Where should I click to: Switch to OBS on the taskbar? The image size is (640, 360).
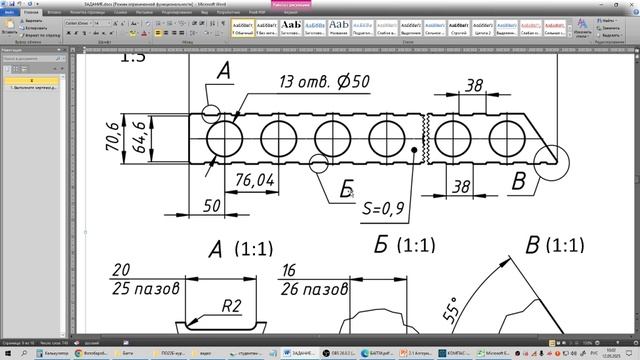pos(339,353)
